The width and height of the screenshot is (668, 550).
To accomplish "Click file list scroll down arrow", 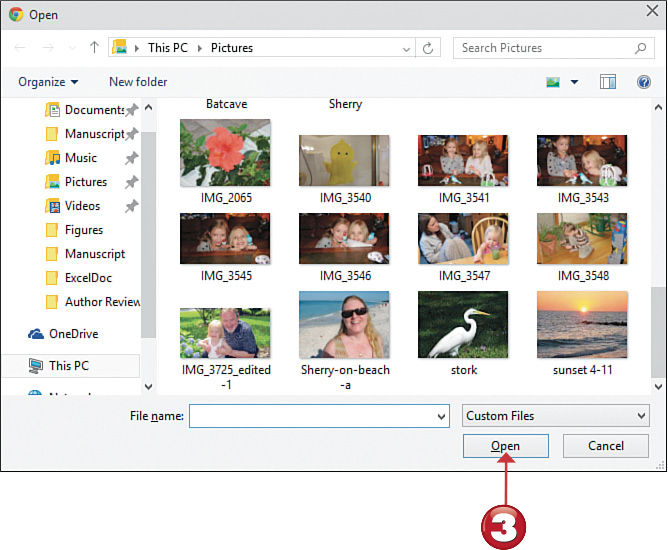I will (x=658, y=386).
